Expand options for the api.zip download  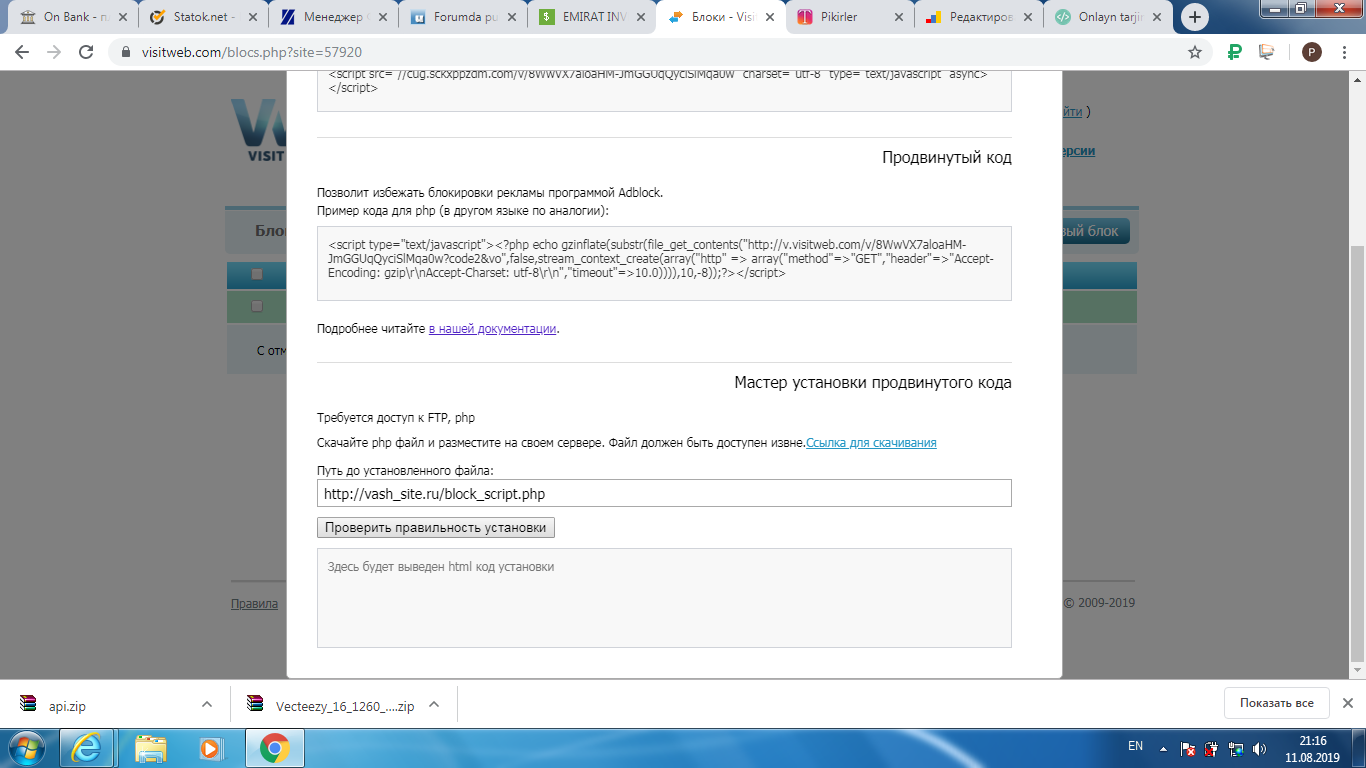(207, 704)
